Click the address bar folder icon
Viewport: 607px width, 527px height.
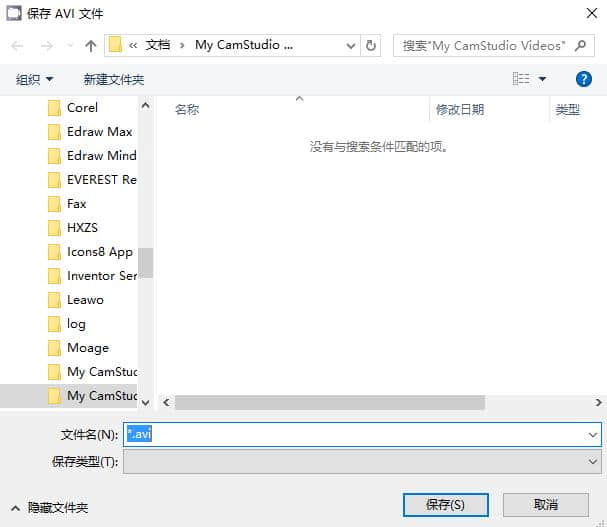click(115, 45)
